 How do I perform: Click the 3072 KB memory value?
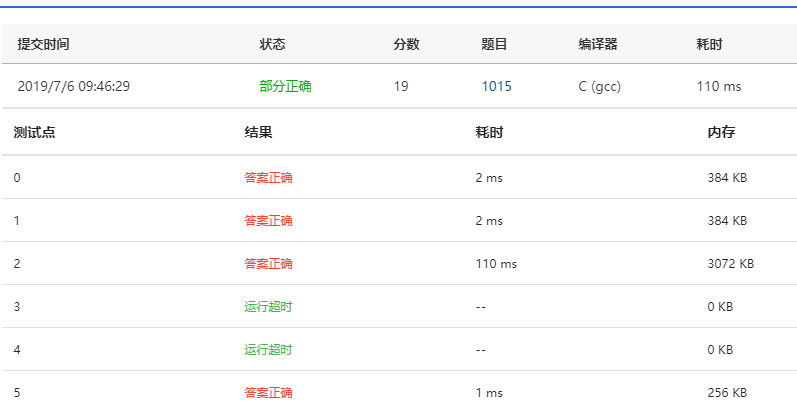tap(730, 264)
